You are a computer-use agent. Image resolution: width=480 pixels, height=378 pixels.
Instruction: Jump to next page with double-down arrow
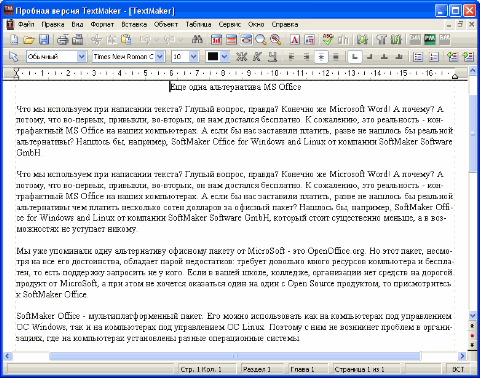point(472,345)
